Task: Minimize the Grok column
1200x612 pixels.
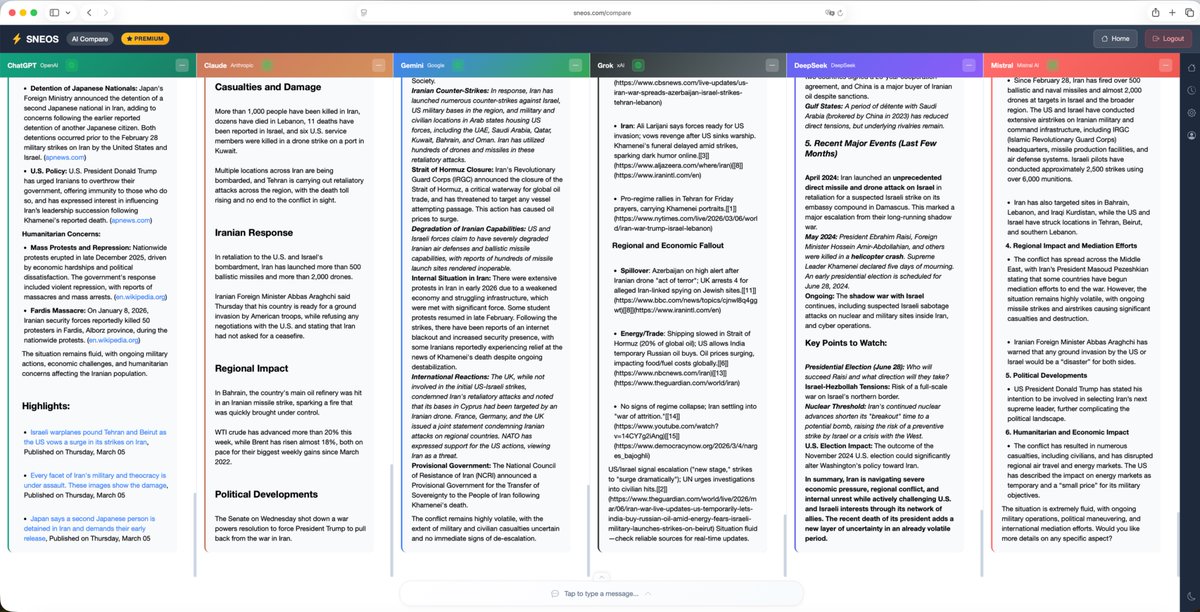Action: 773,64
